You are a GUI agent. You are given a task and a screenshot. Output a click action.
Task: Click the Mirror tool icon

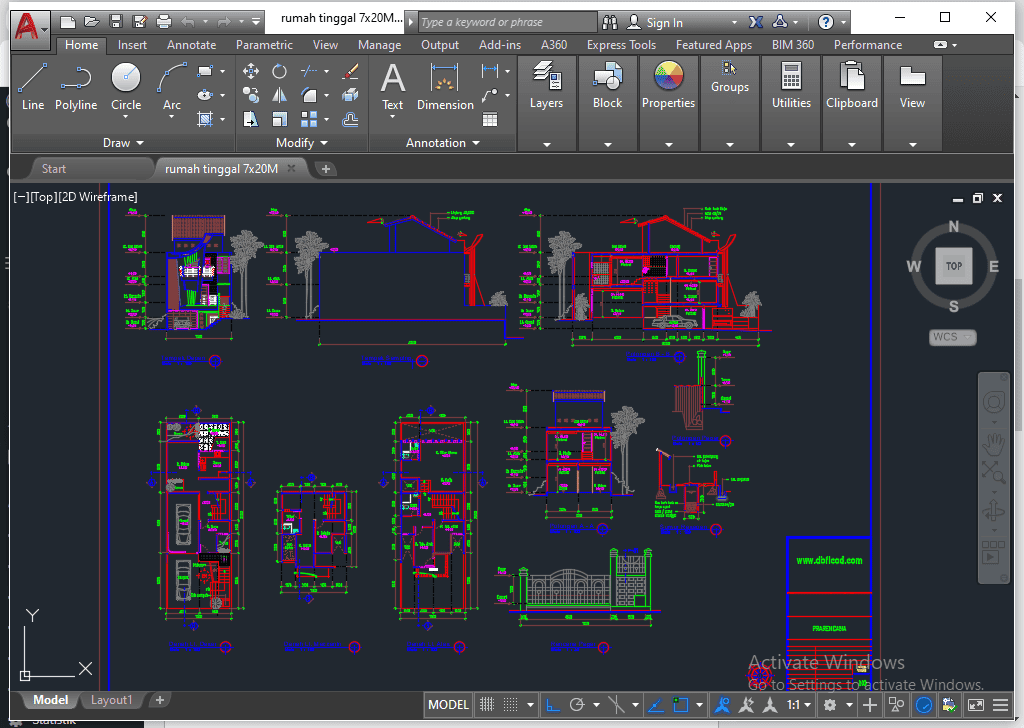[280, 95]
